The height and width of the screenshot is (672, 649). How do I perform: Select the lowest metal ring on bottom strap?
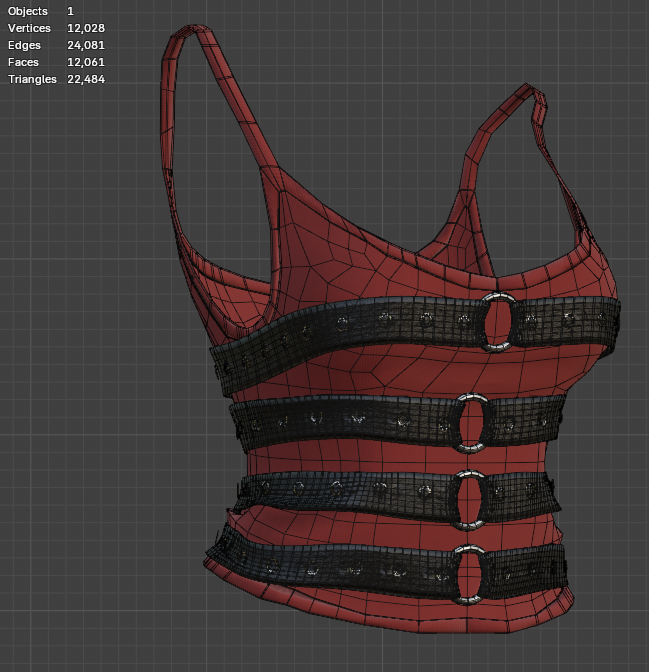[468, 574]
